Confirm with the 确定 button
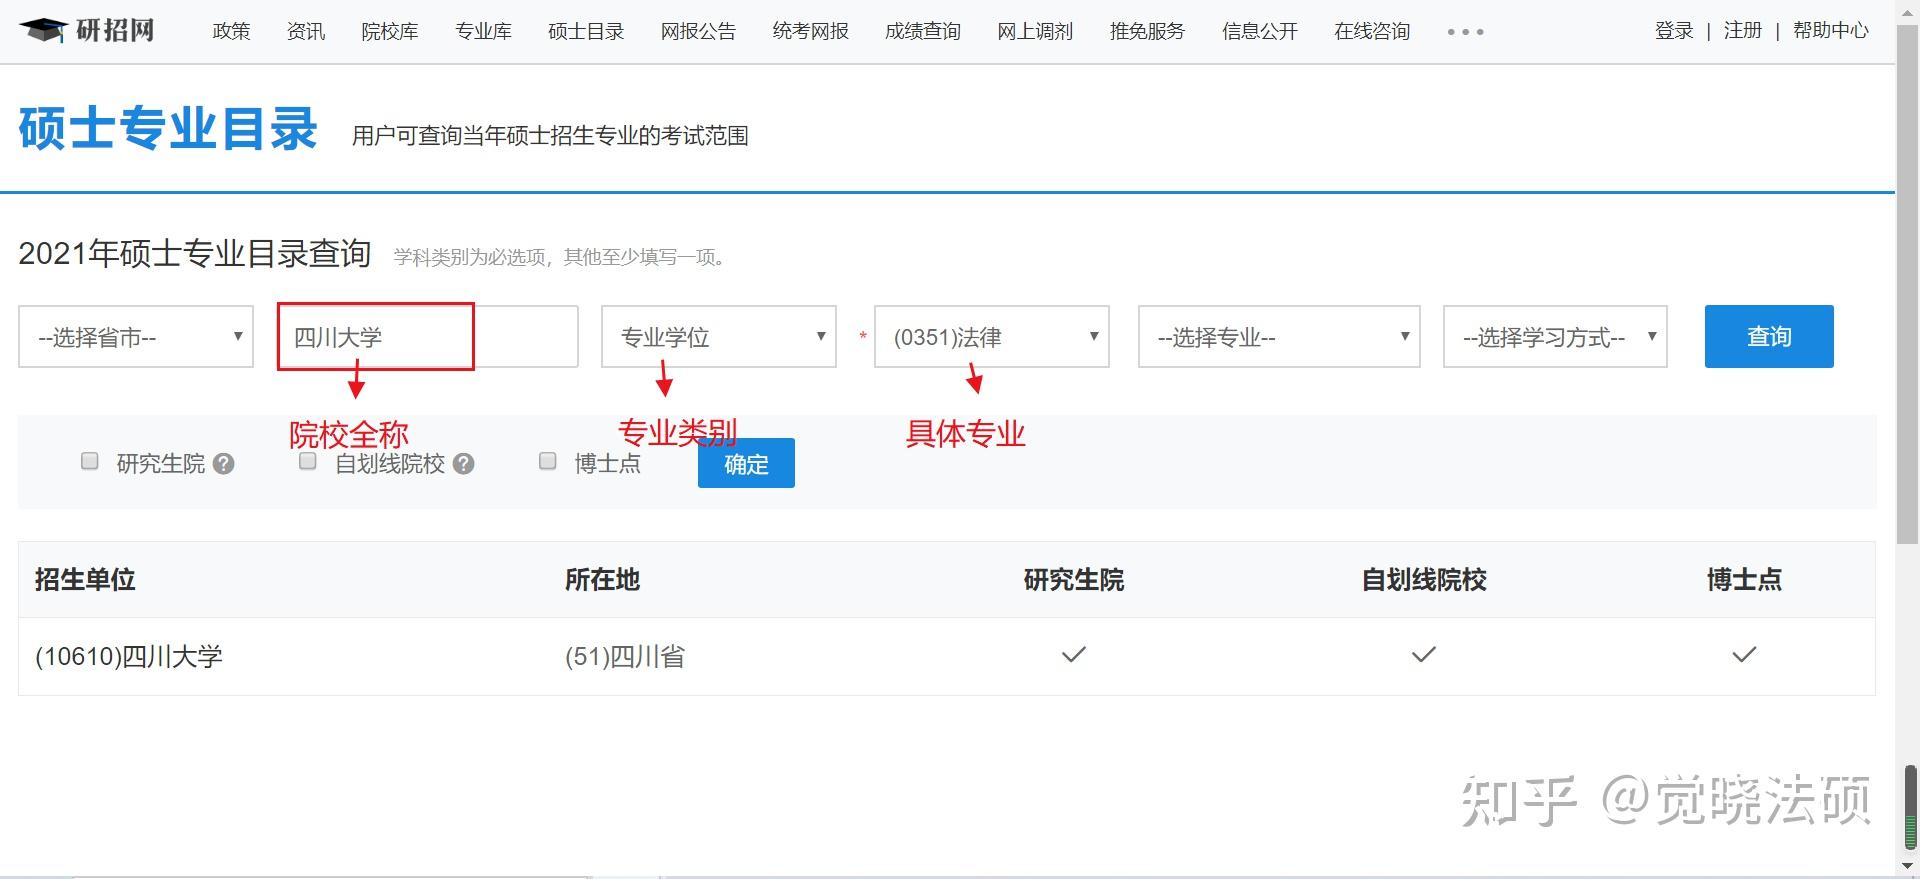The image size is (1920, 879). pyautogui.click(x=746, y=463)
